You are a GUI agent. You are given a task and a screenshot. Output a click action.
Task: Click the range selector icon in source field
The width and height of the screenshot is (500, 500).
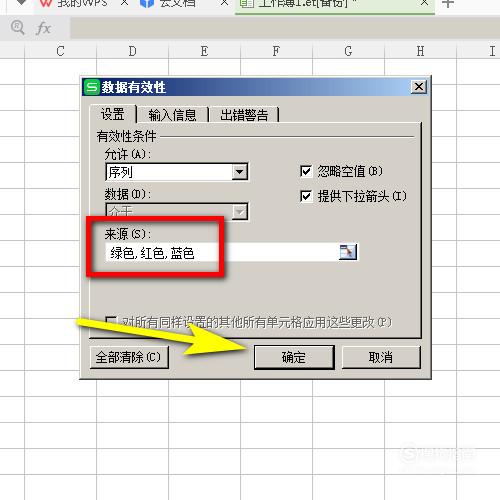click(348, 252)
